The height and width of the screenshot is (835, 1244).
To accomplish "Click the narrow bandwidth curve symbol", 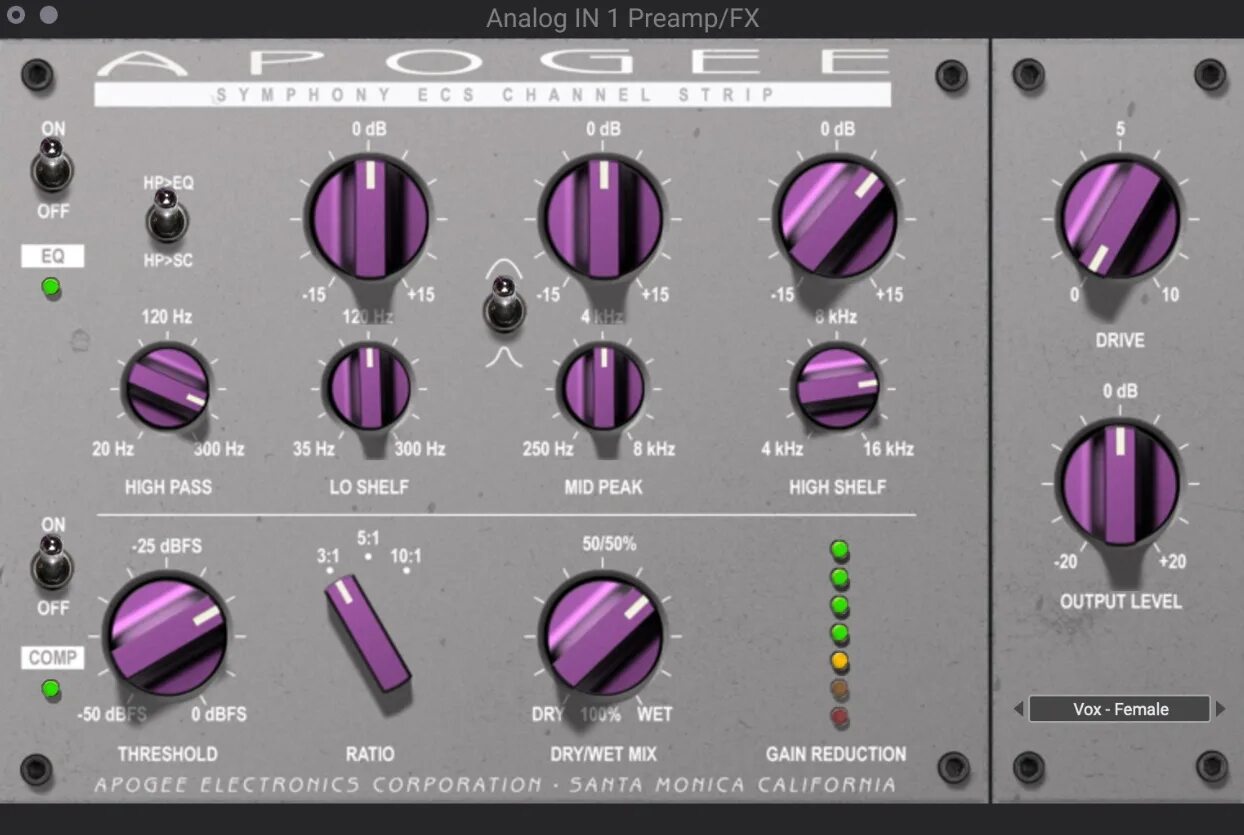I will point(504,356).
